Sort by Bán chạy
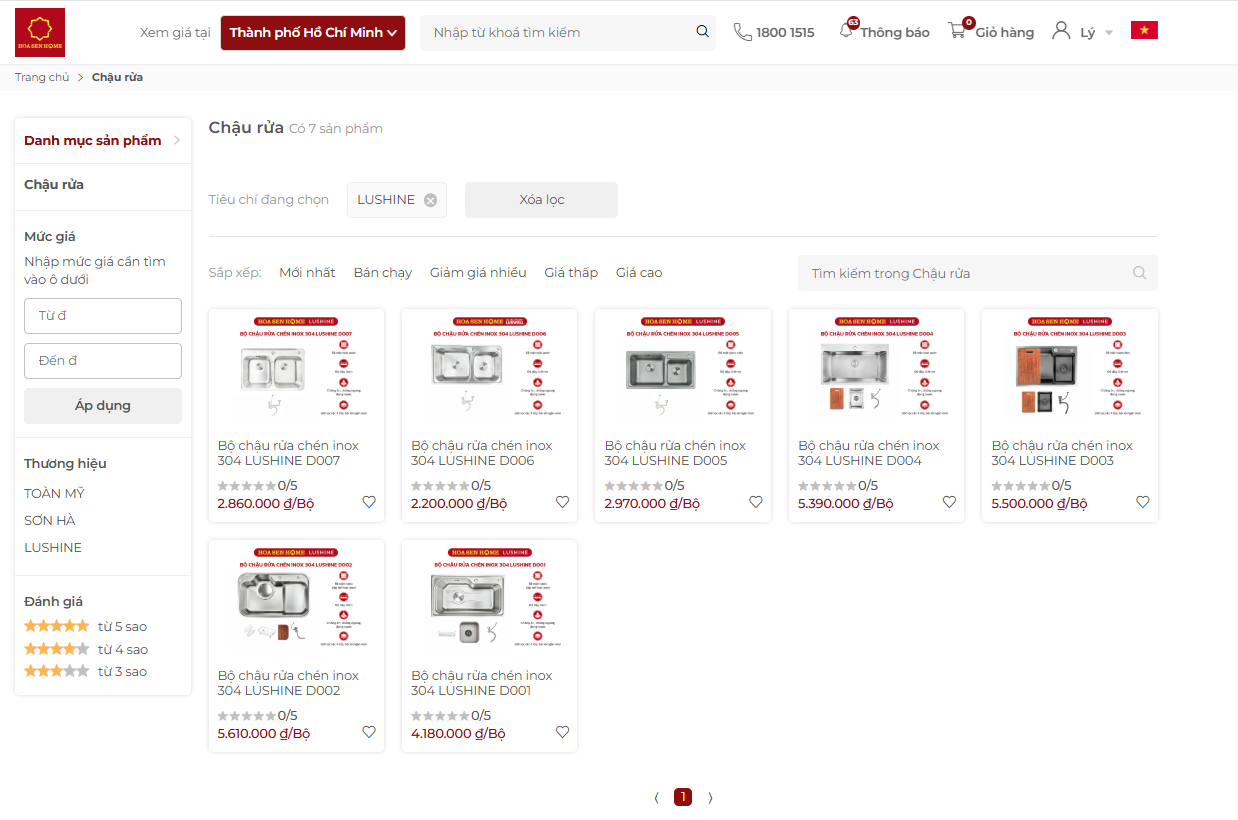This screenshot has height=820, width=1238. pos(383,273)
